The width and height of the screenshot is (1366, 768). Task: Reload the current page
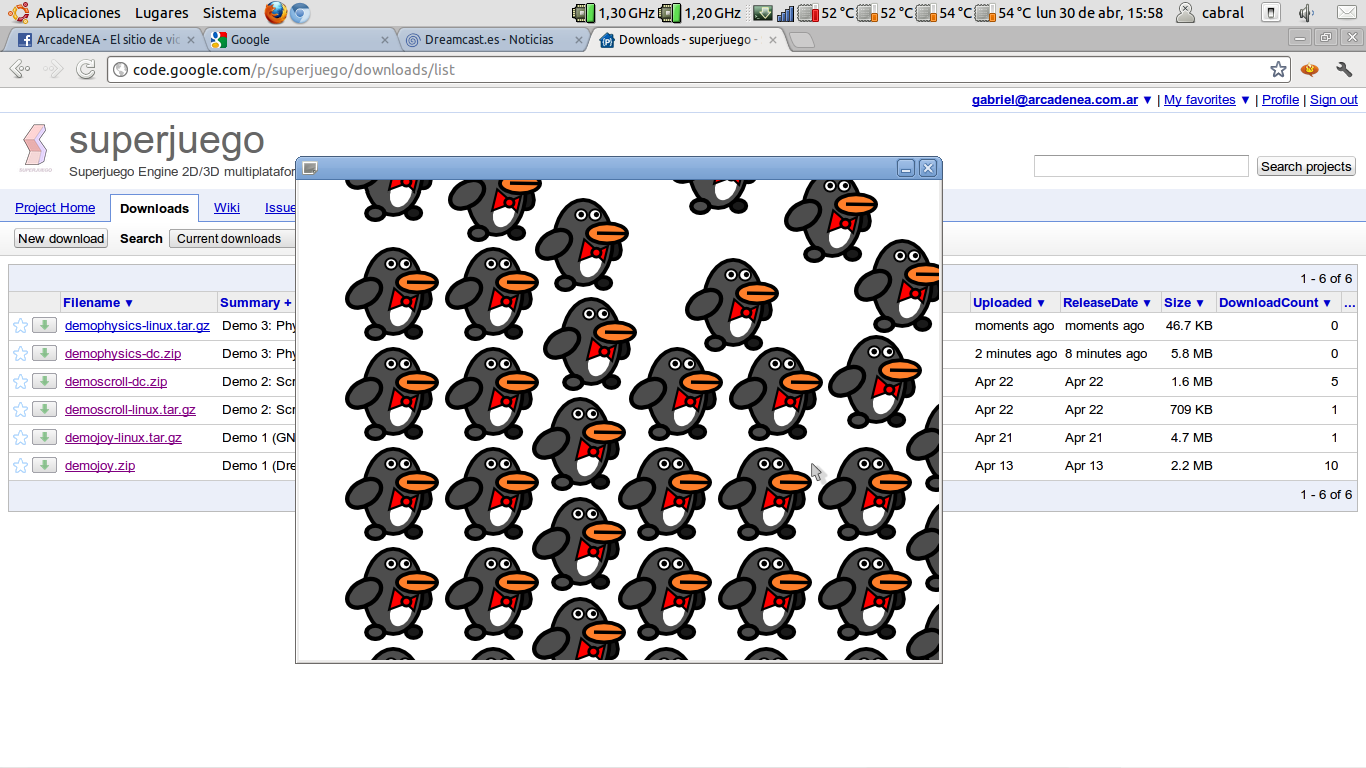click(x=86, y=69)
